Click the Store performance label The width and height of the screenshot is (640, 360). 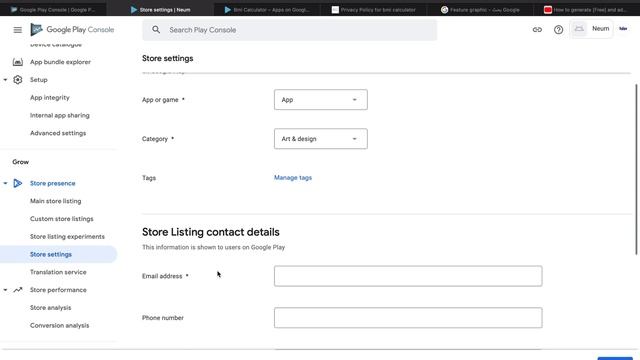(58, 290)
